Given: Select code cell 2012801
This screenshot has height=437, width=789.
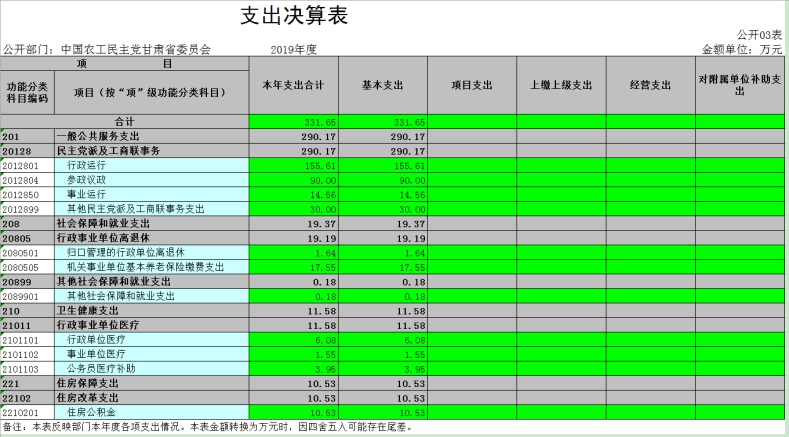Looking at the screenshot, I should point(27,164).
